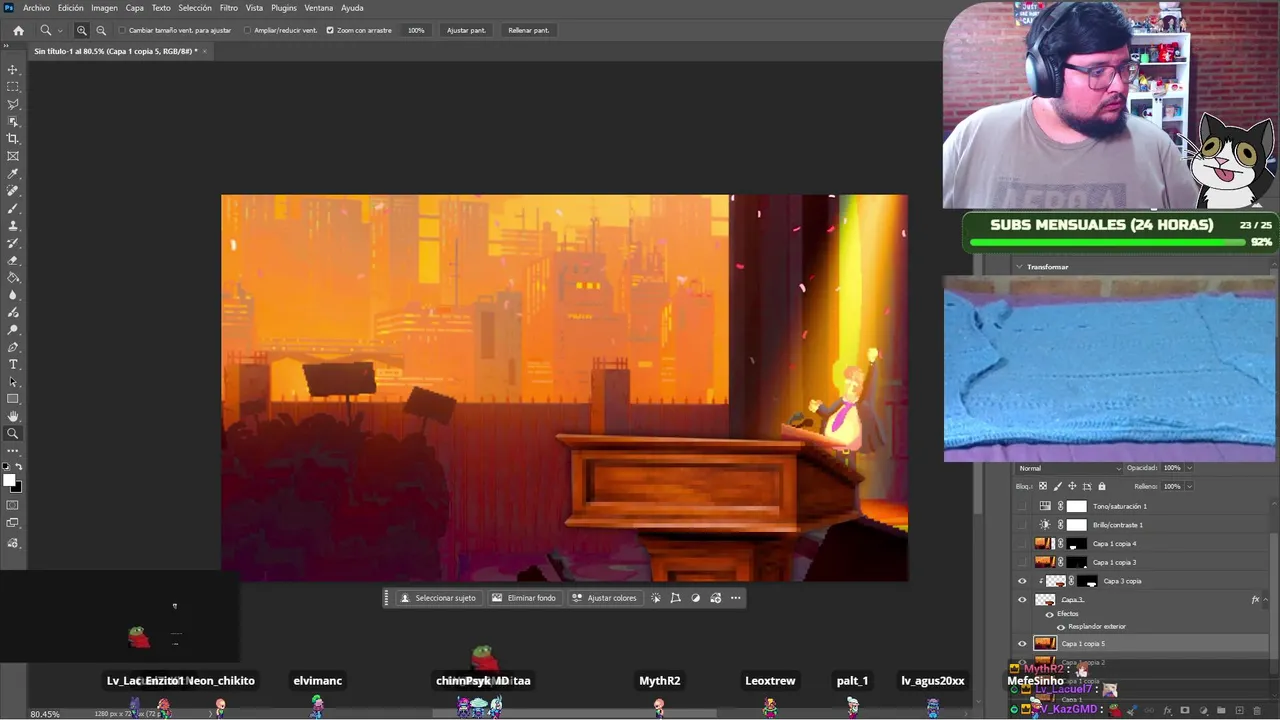Open the Archivo menu
1280x720 pixels.
coord(36,8)
